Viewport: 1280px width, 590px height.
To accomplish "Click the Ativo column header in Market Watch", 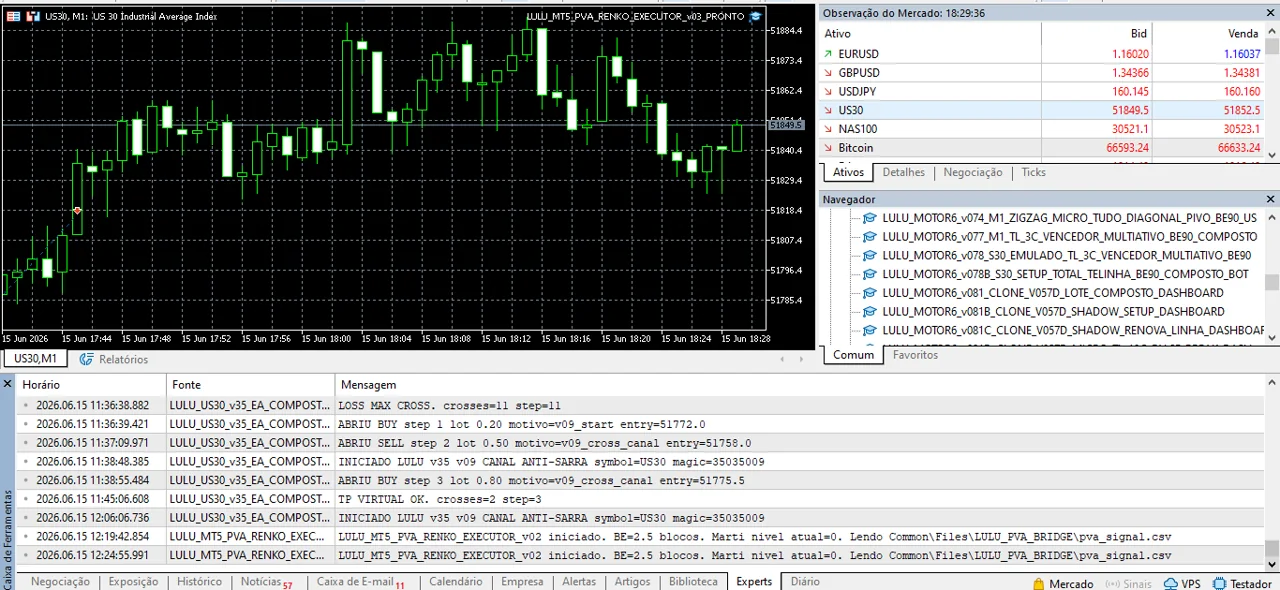I will [930, 34].
